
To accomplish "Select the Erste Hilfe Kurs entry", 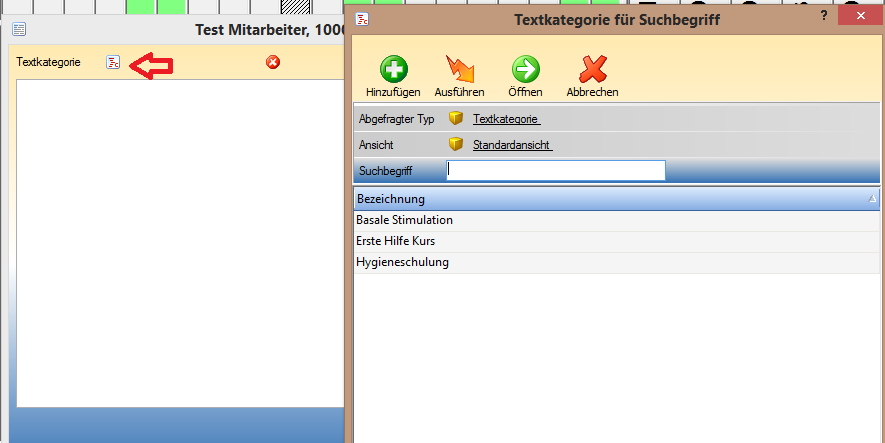I will click(395, 241).
